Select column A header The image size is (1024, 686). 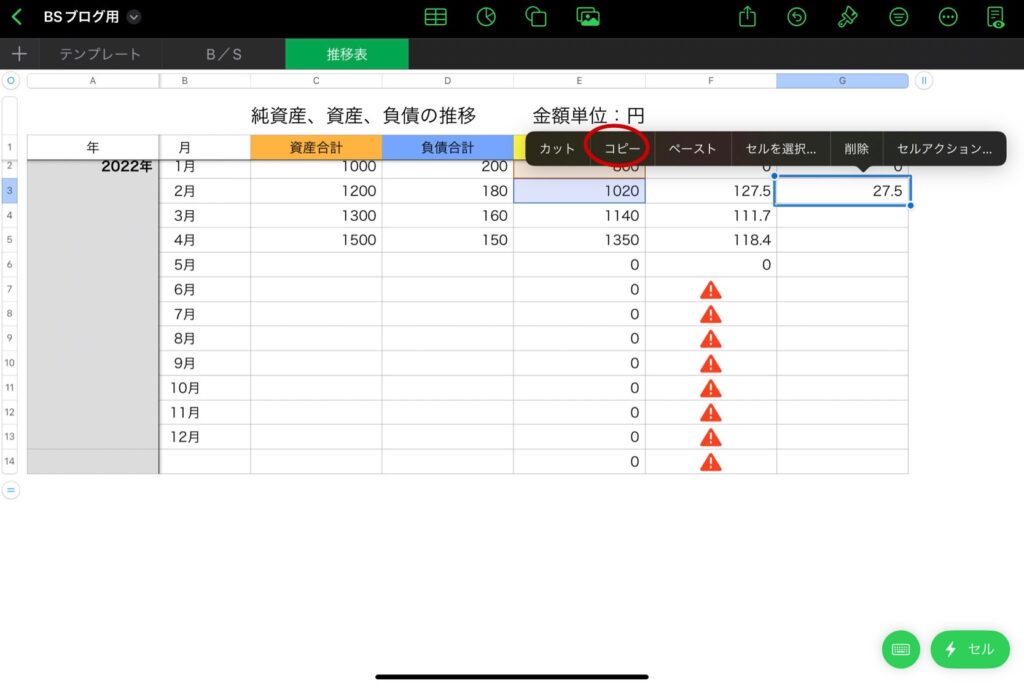coord(93,80)
